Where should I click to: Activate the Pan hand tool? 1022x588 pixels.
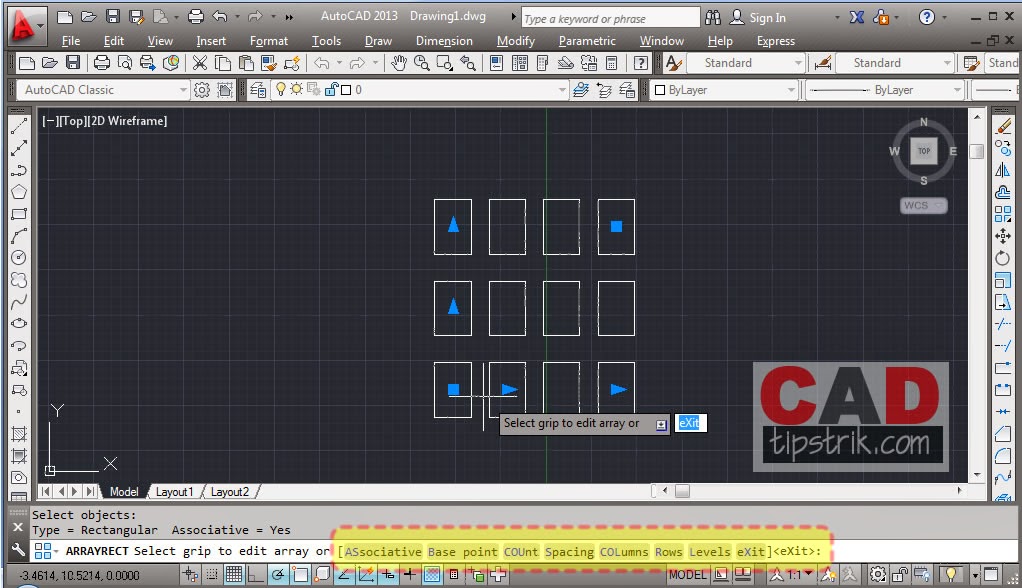pyautogui.click(x=399, y=63)
